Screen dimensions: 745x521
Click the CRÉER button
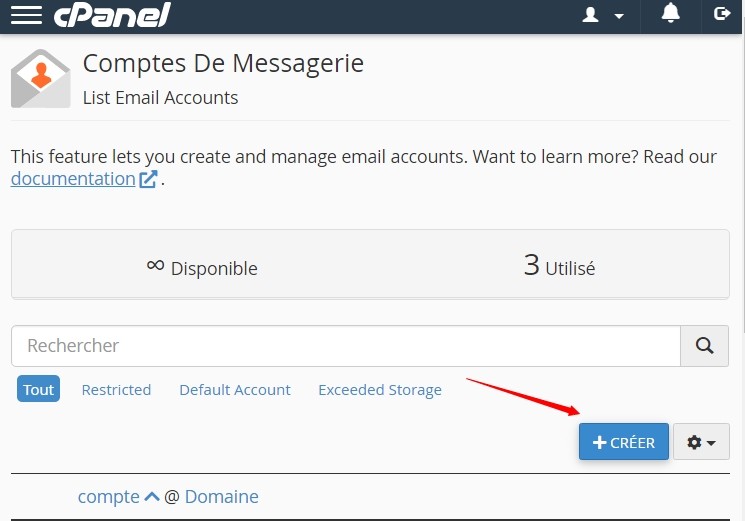(623, 442)
